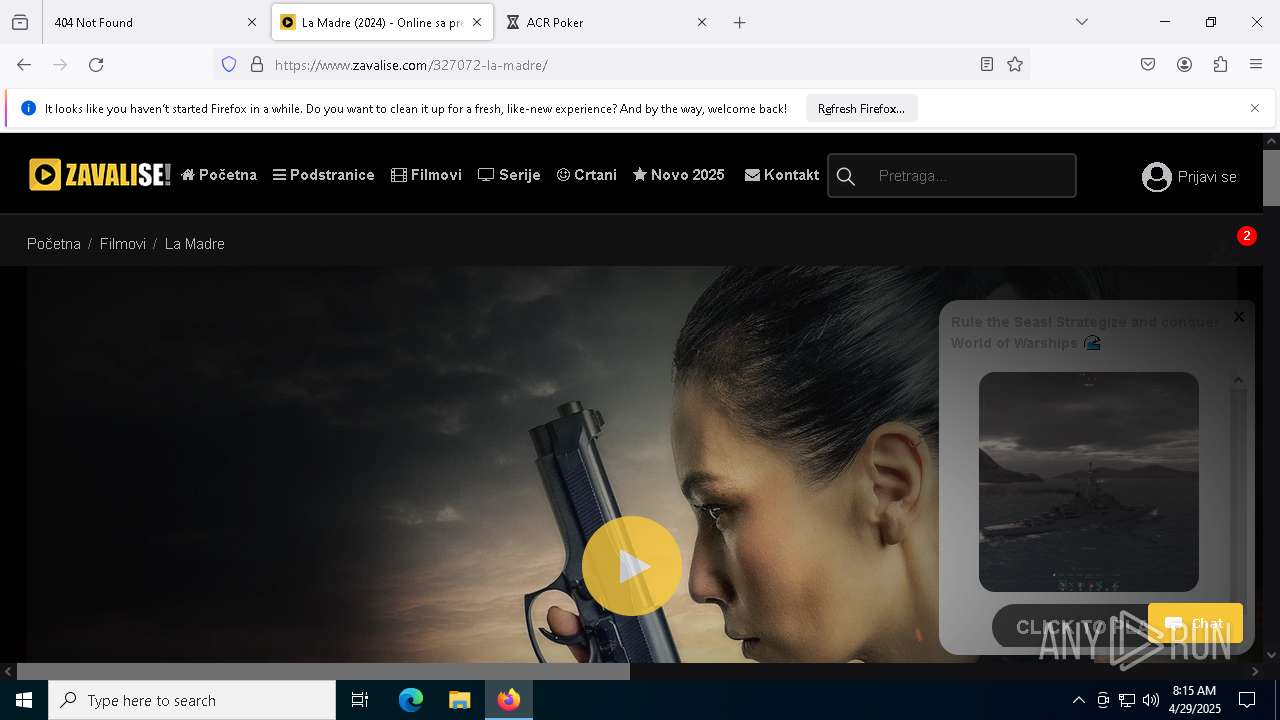The width and height of the screenshot is (1280, 720).
Task: Open Task View on the taskbar
Action: (360, 700)
